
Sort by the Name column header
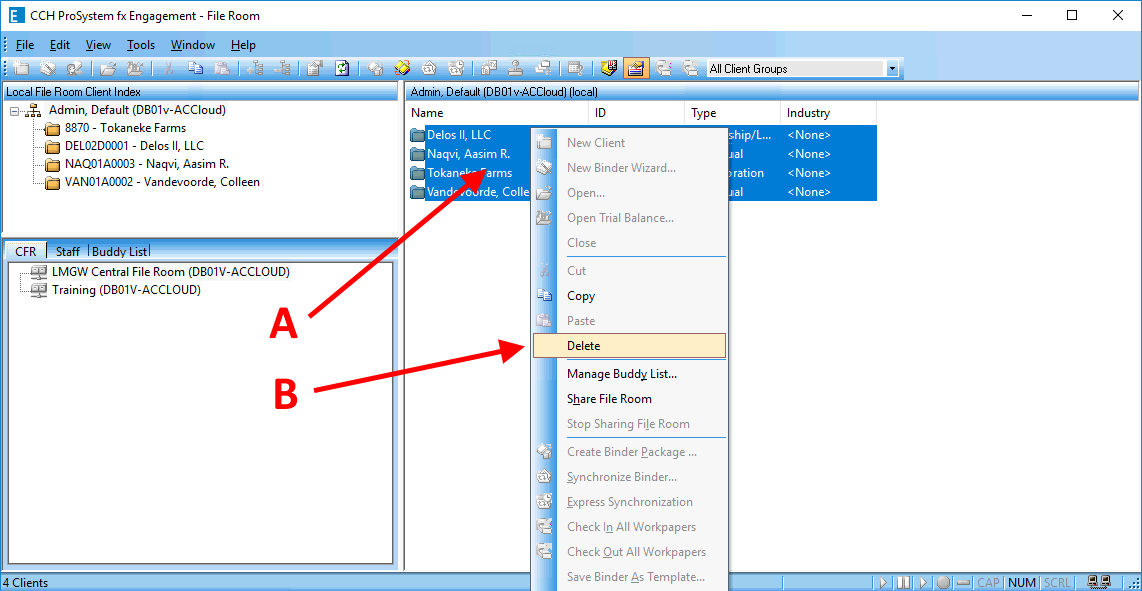tap(496, 113)
